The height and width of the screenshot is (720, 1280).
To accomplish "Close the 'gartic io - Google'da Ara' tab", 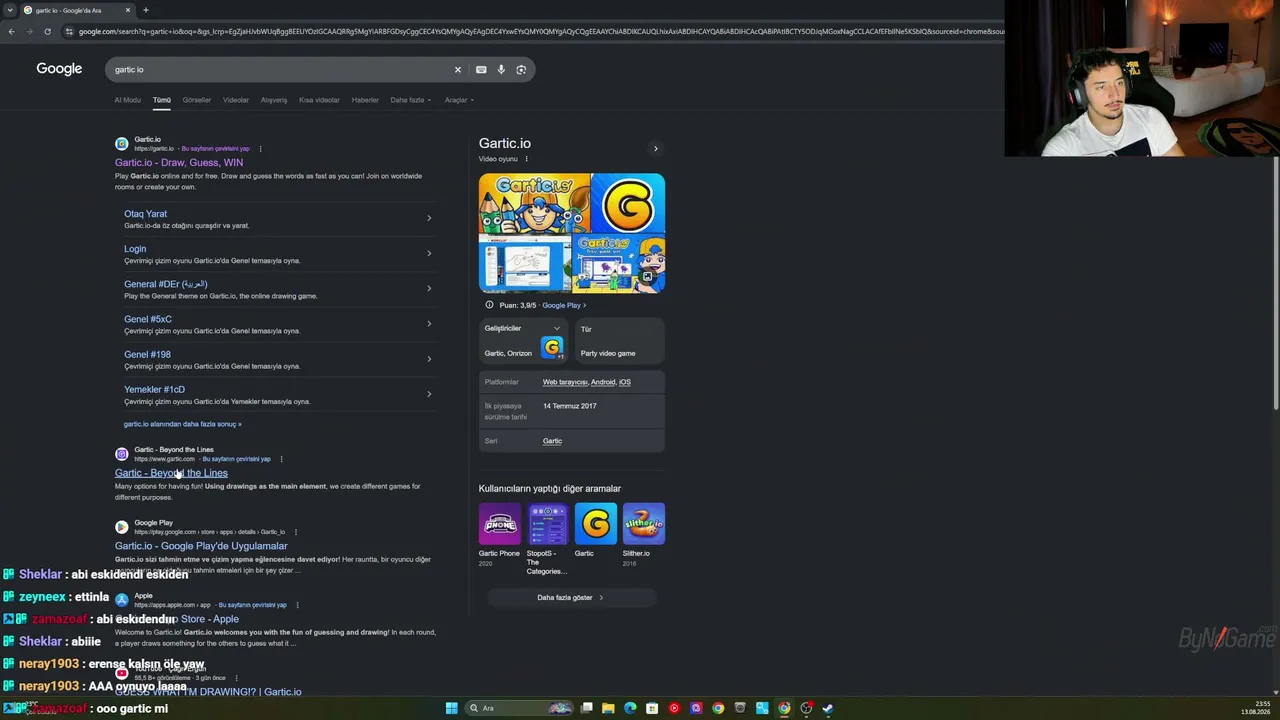I will point(128,10).
